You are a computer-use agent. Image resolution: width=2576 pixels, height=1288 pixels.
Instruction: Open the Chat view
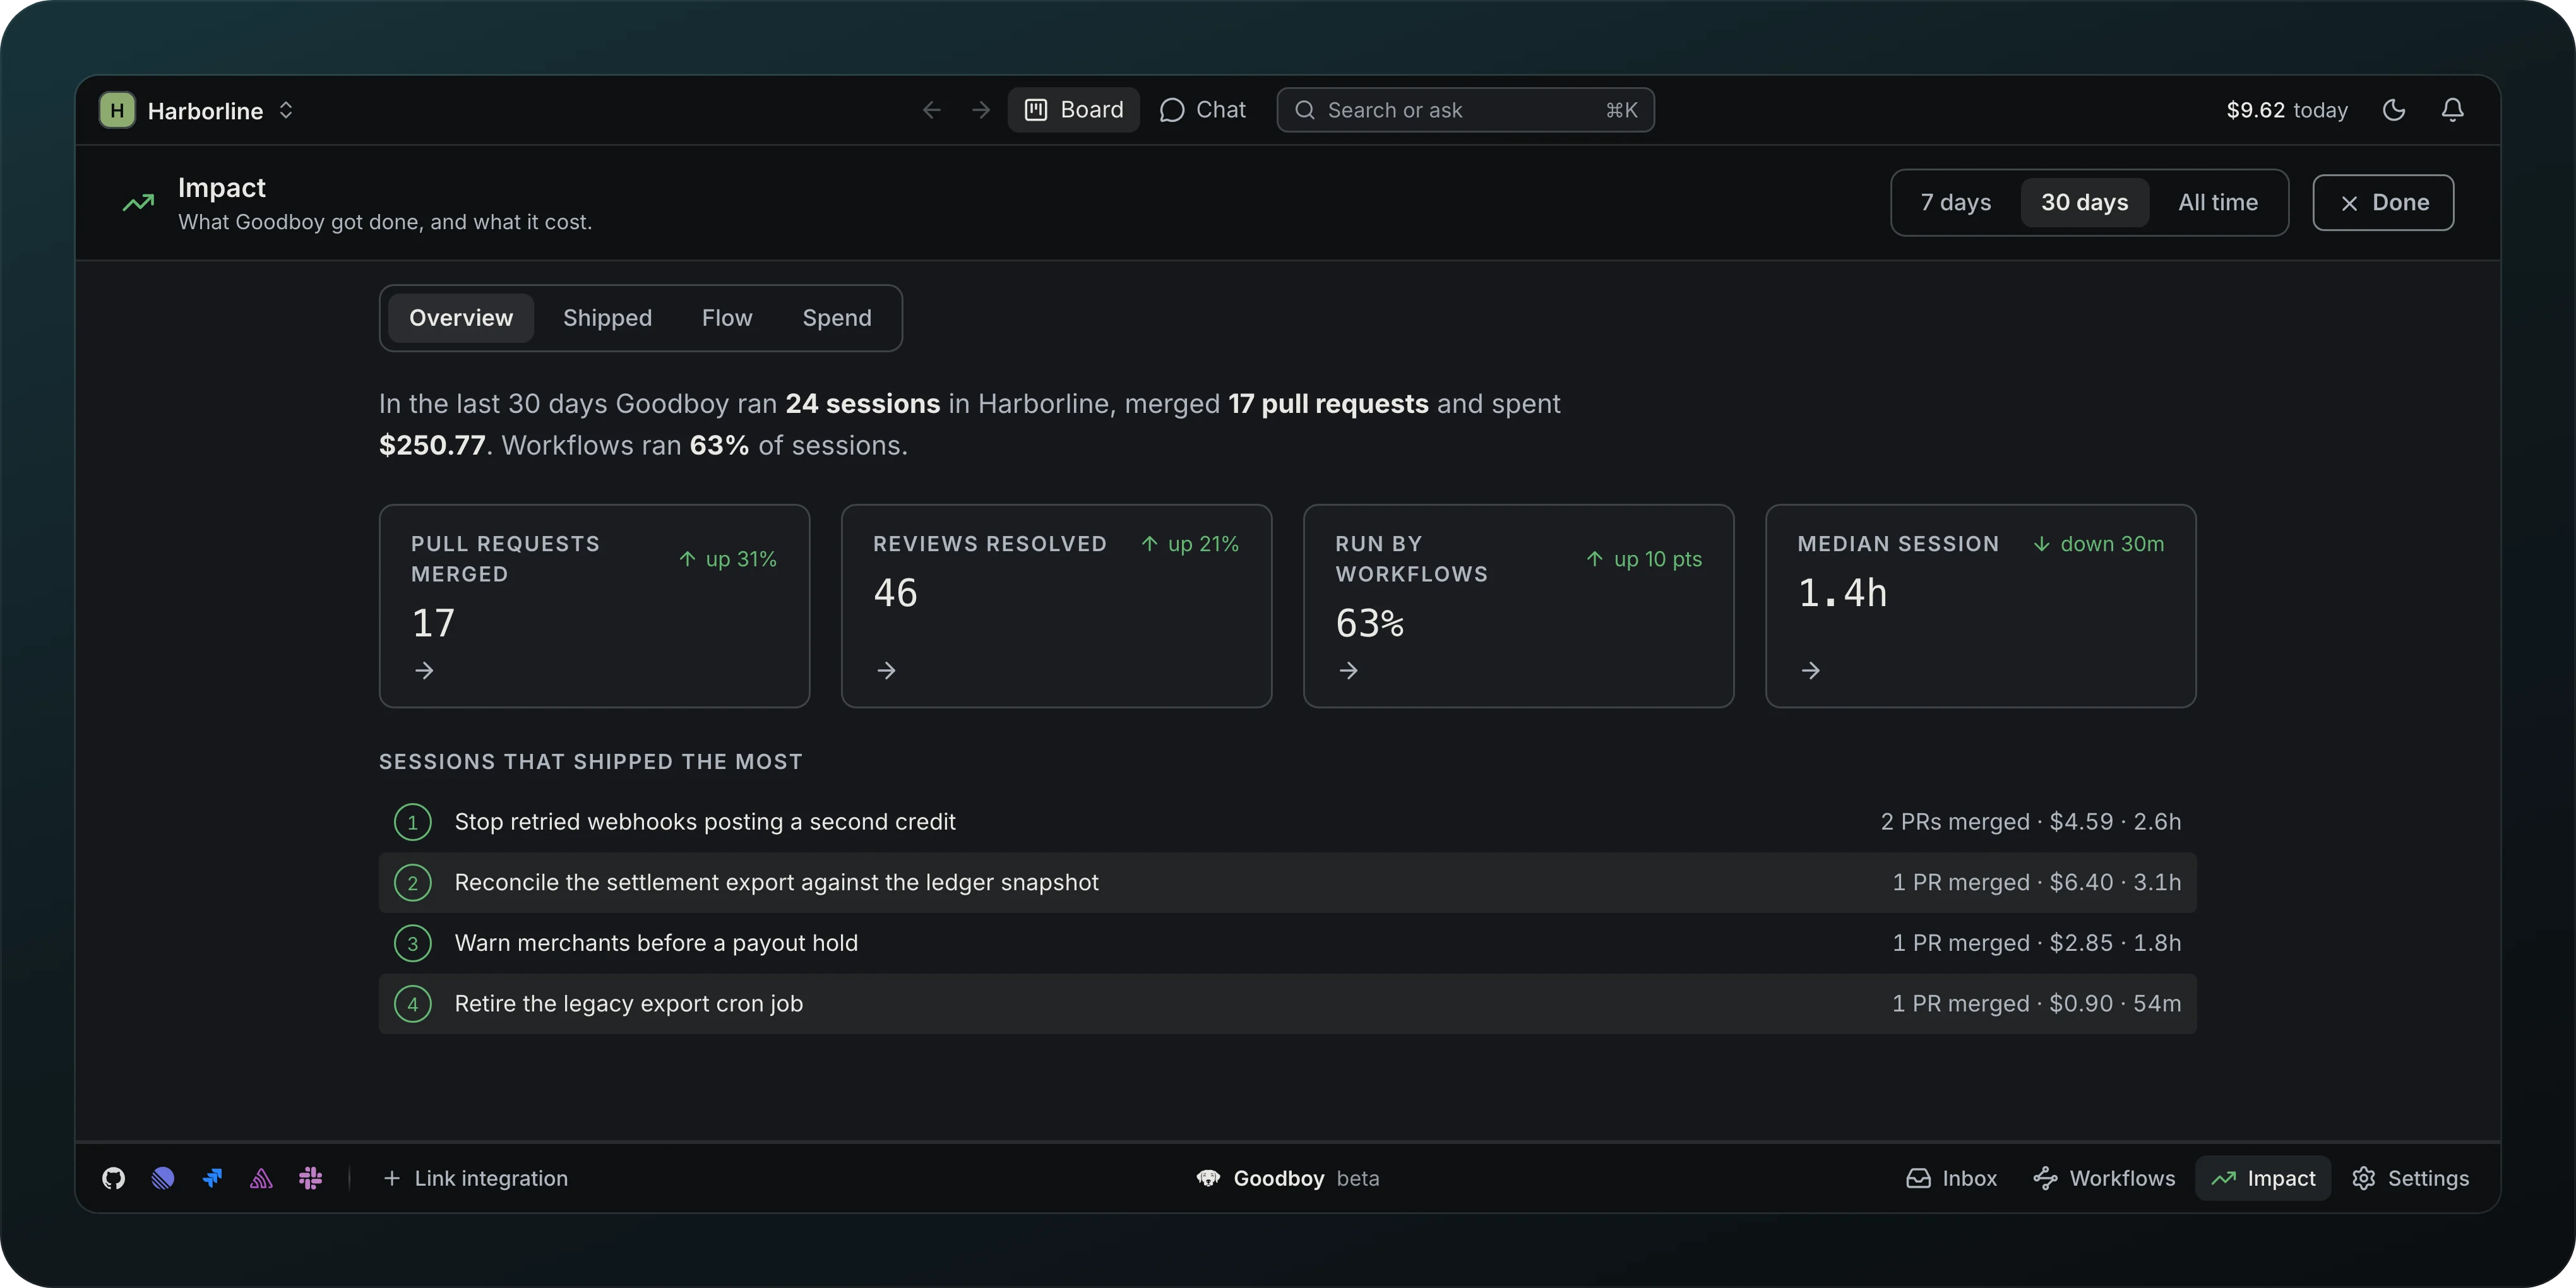coord(1203,110)
